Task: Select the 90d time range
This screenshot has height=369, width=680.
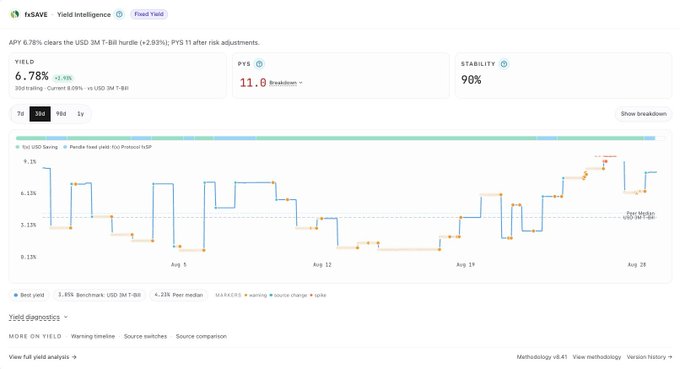Action: click(x=61, y=114)
